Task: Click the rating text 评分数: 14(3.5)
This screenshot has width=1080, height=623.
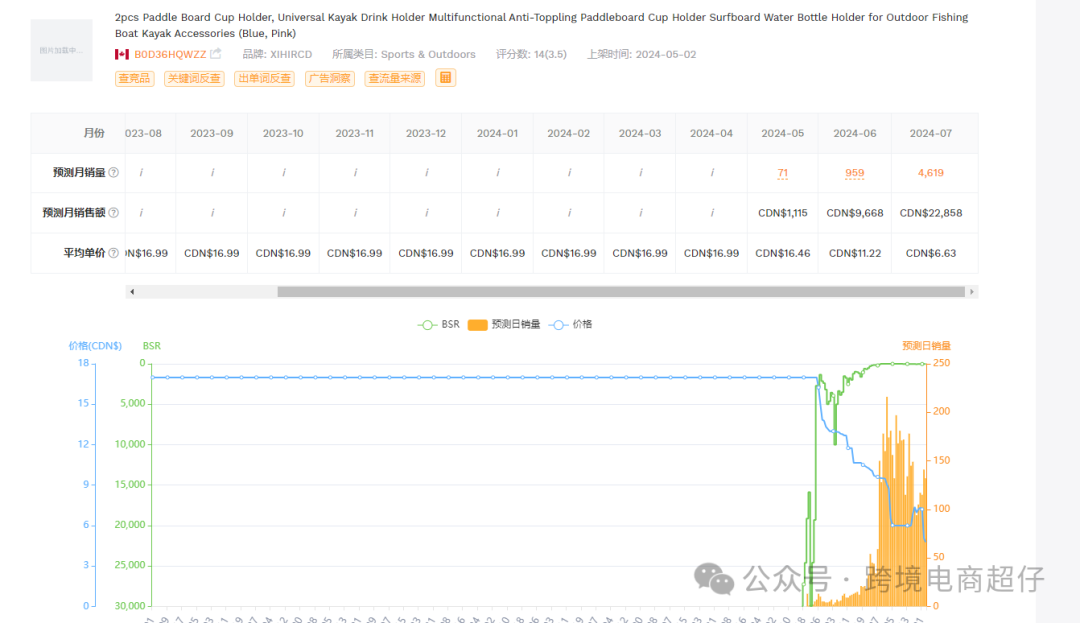Action: pyautogui.click(x=531, y=54)
